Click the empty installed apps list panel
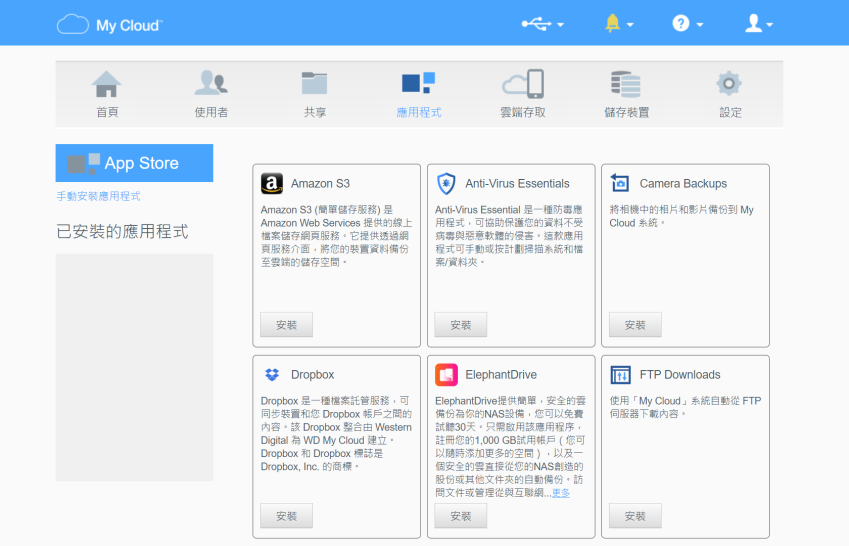Image resolution: width=849 pixels, height=546 pixels. pyautogui.click(x=134, y=367)
